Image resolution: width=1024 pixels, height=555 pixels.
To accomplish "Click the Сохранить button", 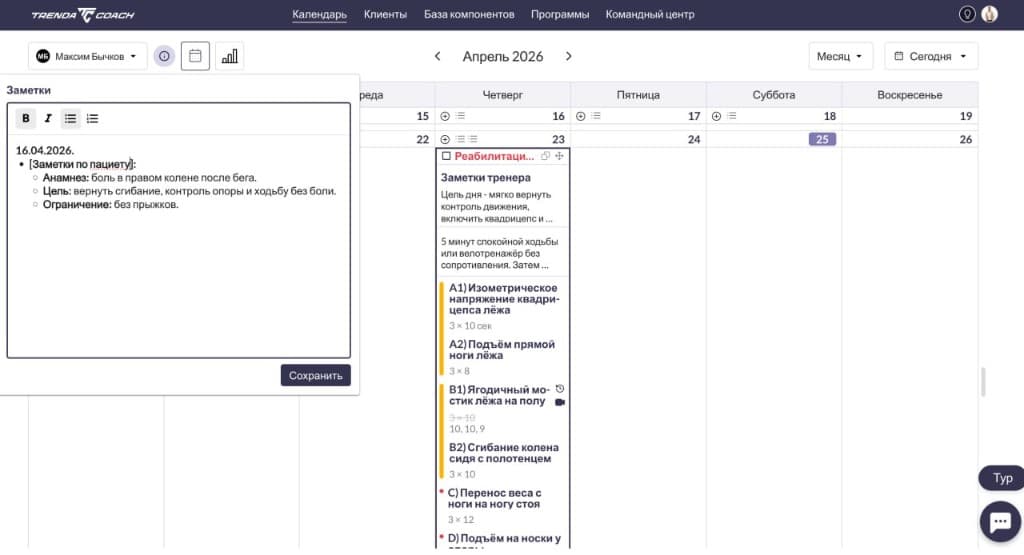I will click(x=315, y=376).
